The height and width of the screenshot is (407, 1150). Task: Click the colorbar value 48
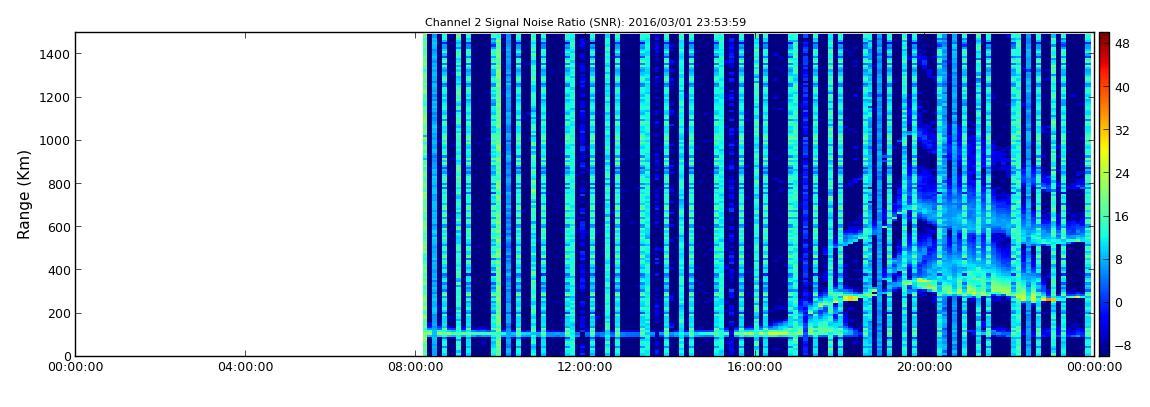tap(1122, 44)
